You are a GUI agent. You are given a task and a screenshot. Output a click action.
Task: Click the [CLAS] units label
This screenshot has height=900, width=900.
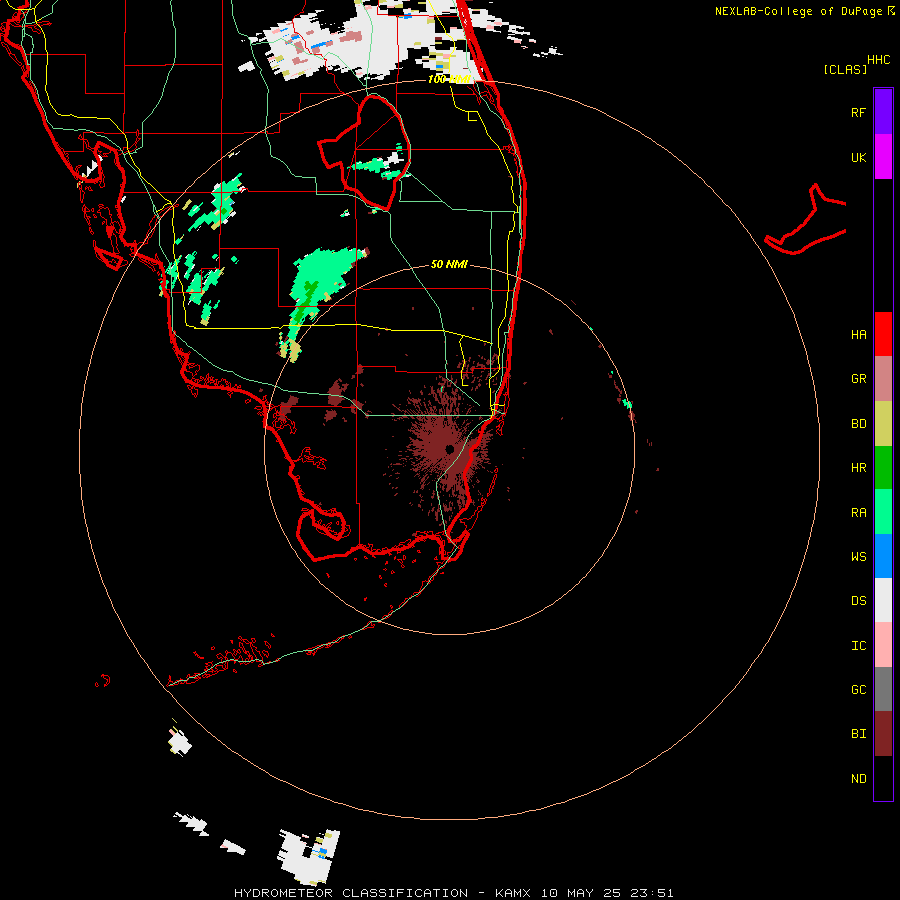coord(845,69)
